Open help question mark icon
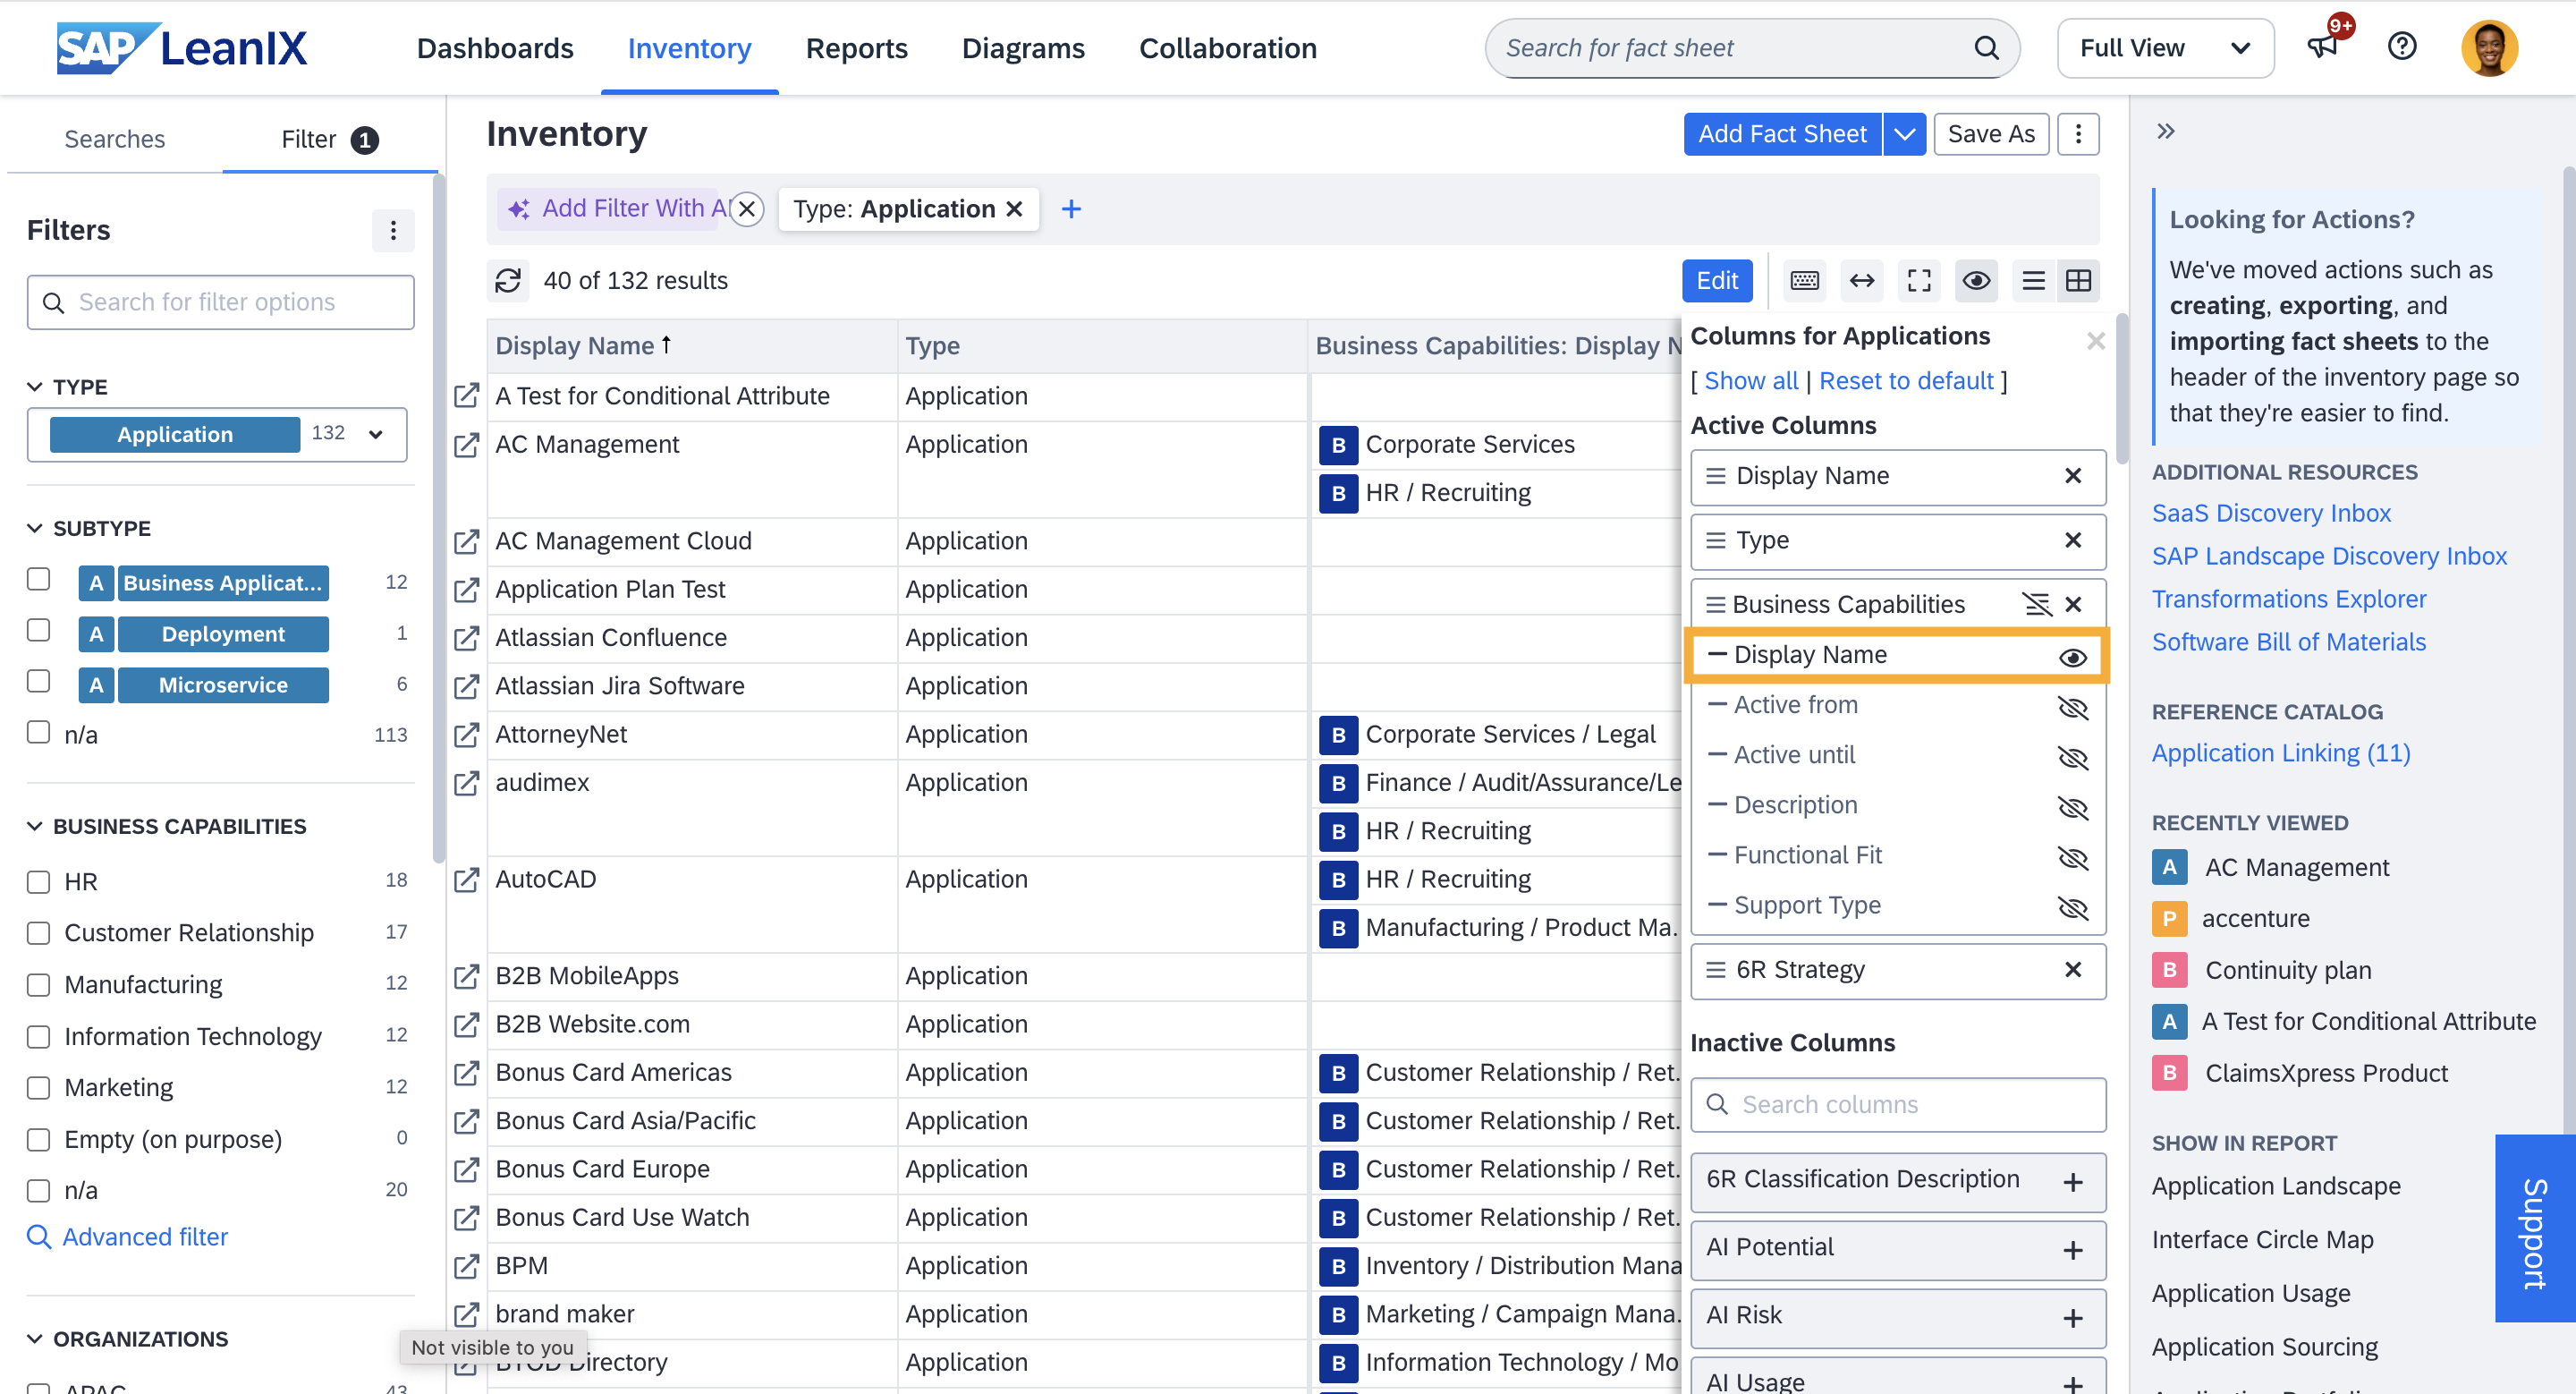 [x=2401, y=47]
